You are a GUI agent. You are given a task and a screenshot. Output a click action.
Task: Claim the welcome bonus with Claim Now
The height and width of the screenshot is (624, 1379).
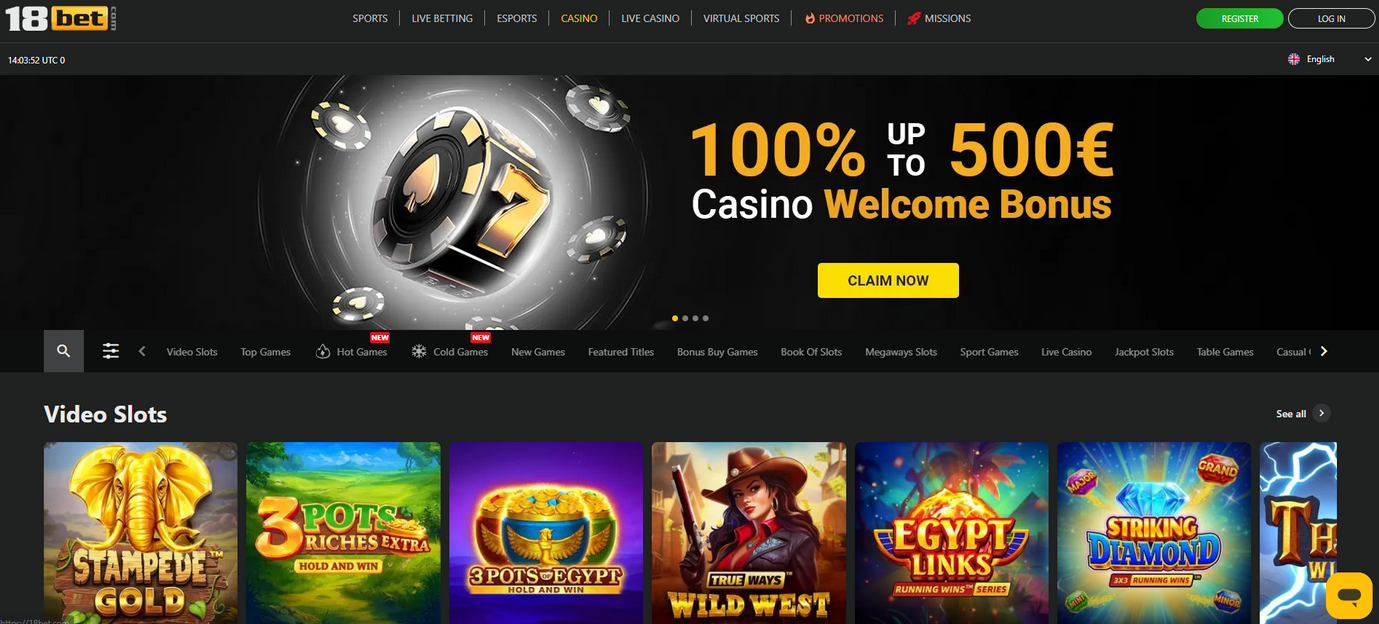click(888, 280)
